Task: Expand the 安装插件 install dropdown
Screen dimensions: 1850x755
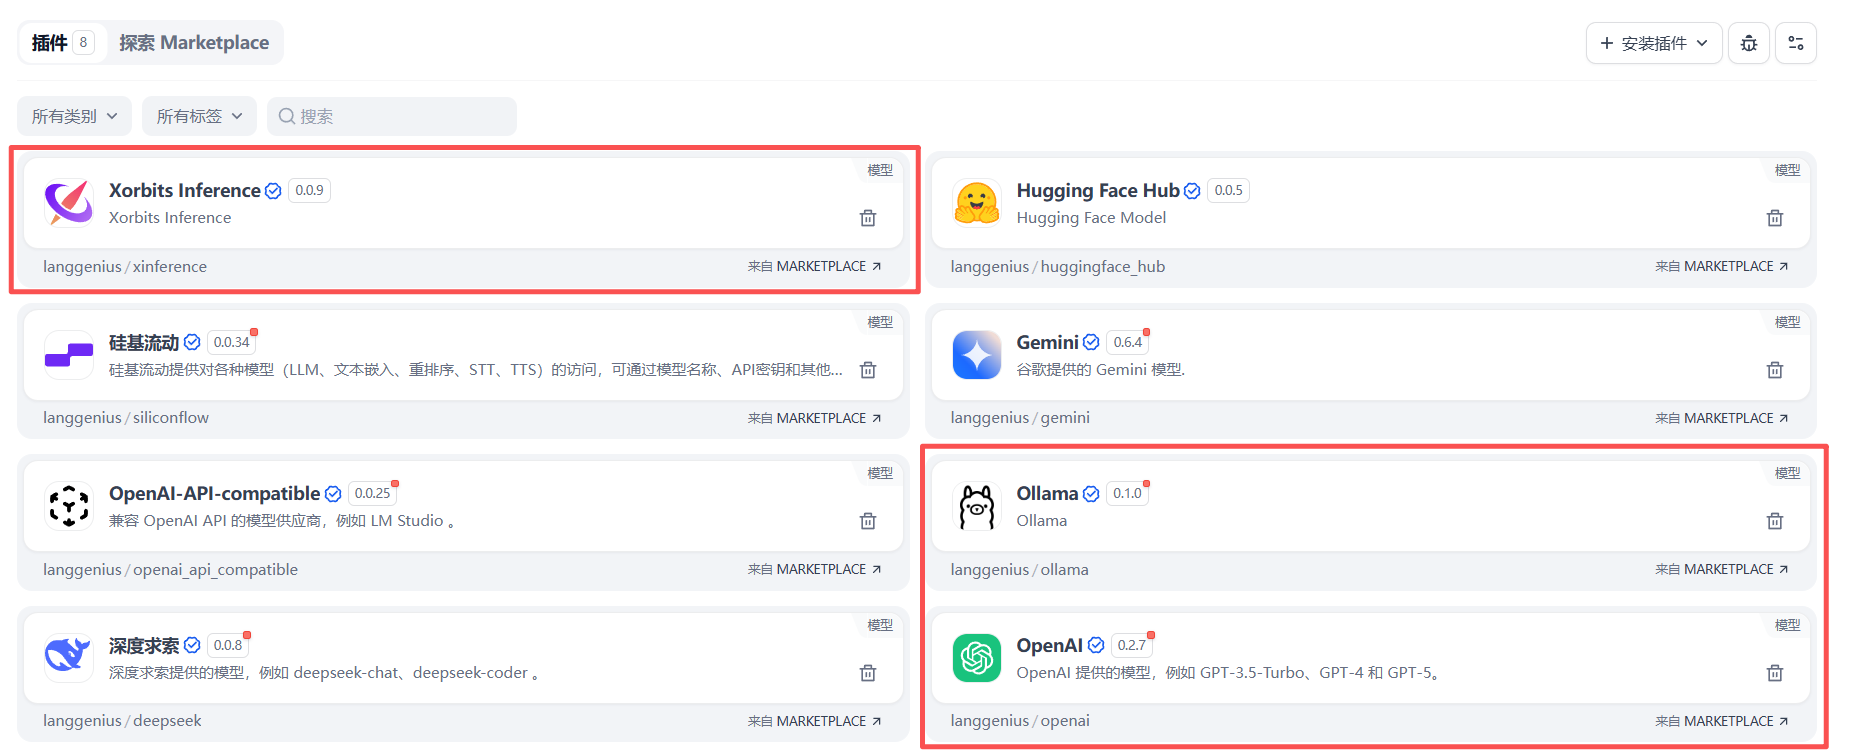Action: [1654, 43]
